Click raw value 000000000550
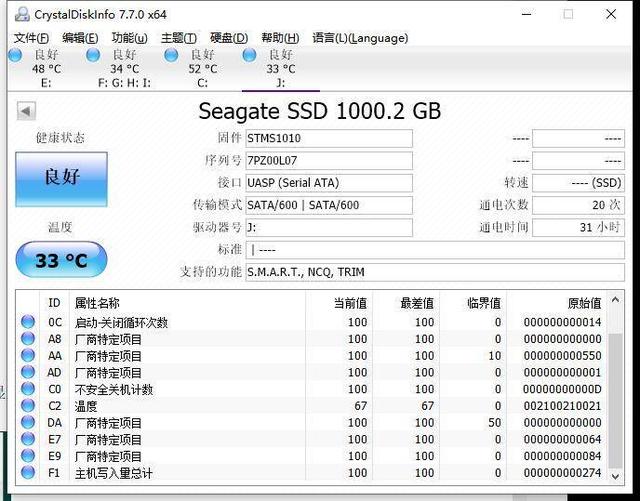Screen dimensions: 640x501 562,356
